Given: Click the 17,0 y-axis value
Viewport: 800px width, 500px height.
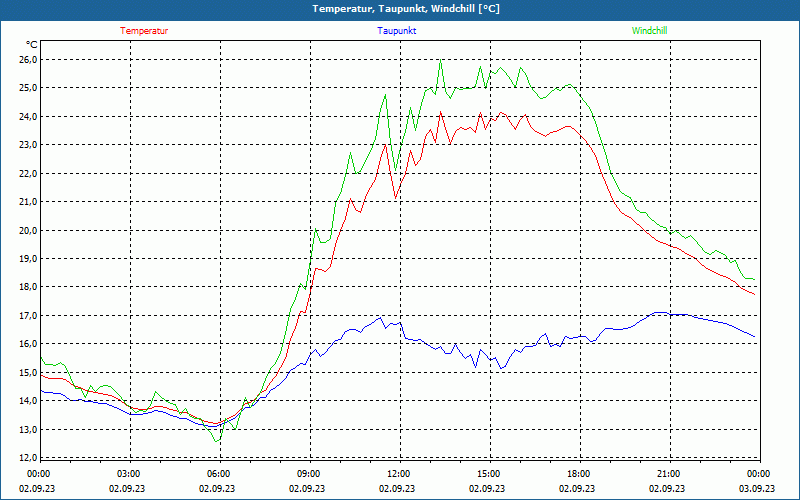Looking at the screenshot, I should 29,315.
